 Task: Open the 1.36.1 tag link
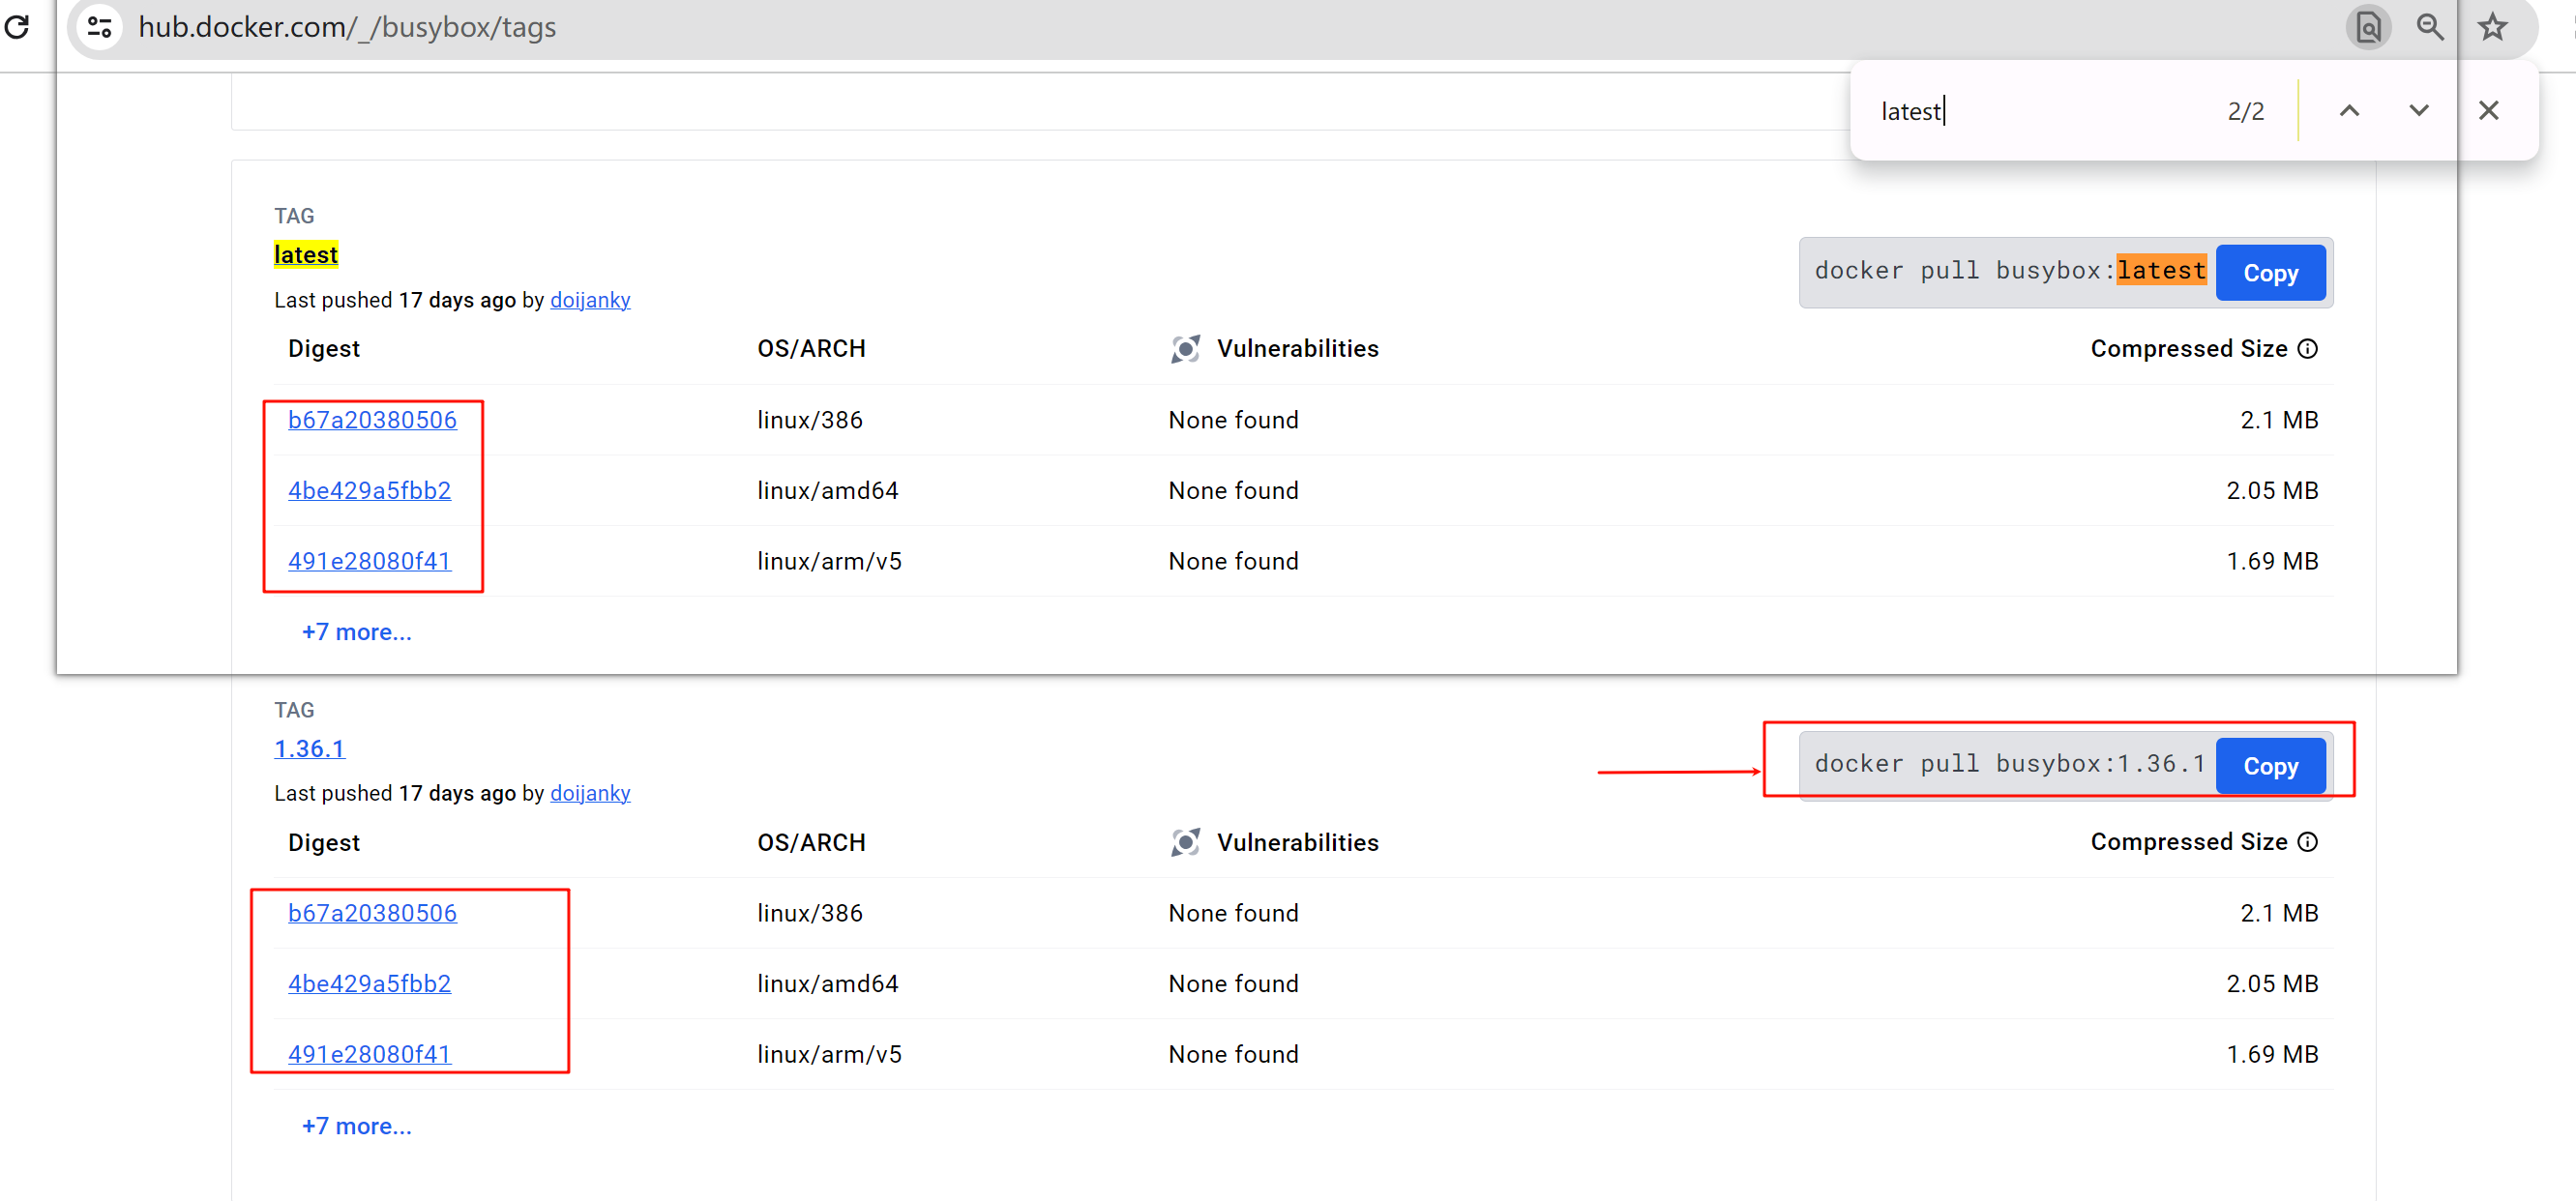pos(309,748)
